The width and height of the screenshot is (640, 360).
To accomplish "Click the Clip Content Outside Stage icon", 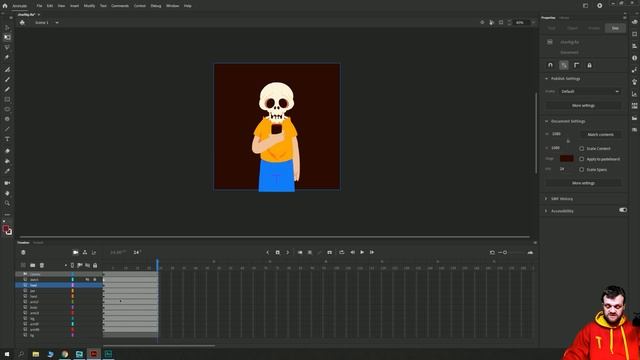I will click(501, 22).
